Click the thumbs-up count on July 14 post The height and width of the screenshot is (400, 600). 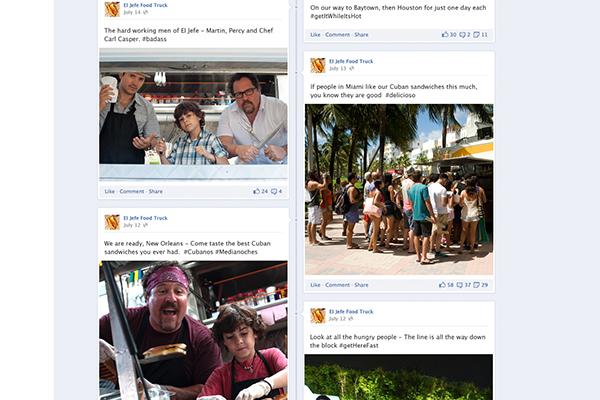coord(260,191)
